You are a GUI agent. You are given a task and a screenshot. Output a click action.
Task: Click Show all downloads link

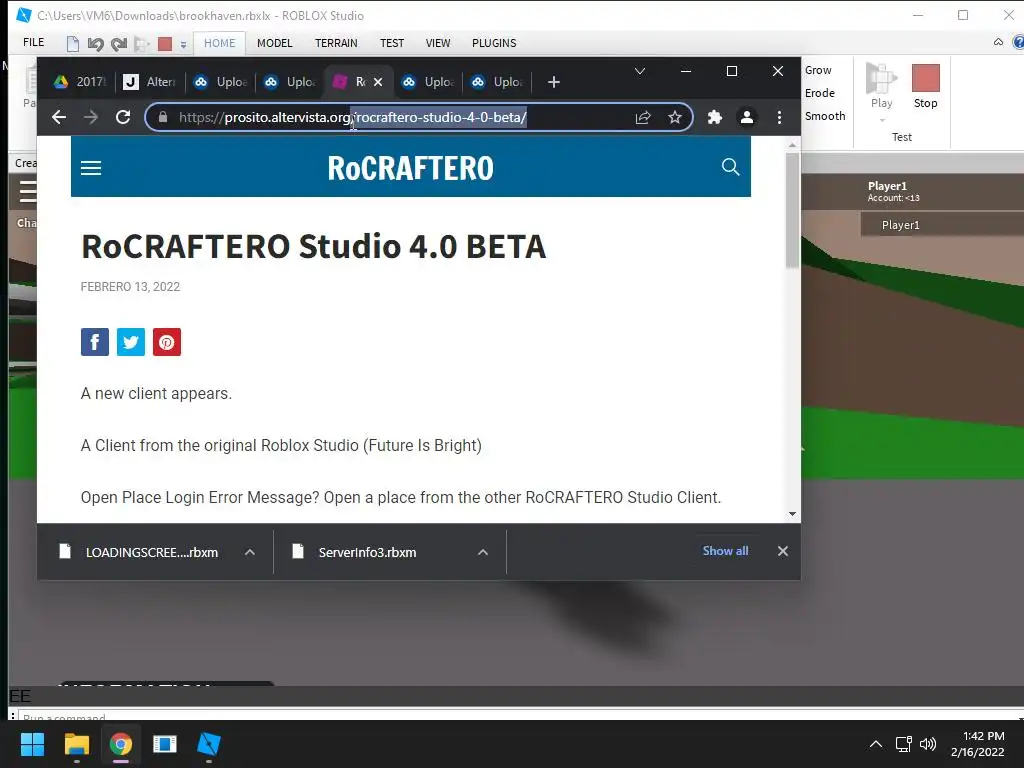pos(725,551)
